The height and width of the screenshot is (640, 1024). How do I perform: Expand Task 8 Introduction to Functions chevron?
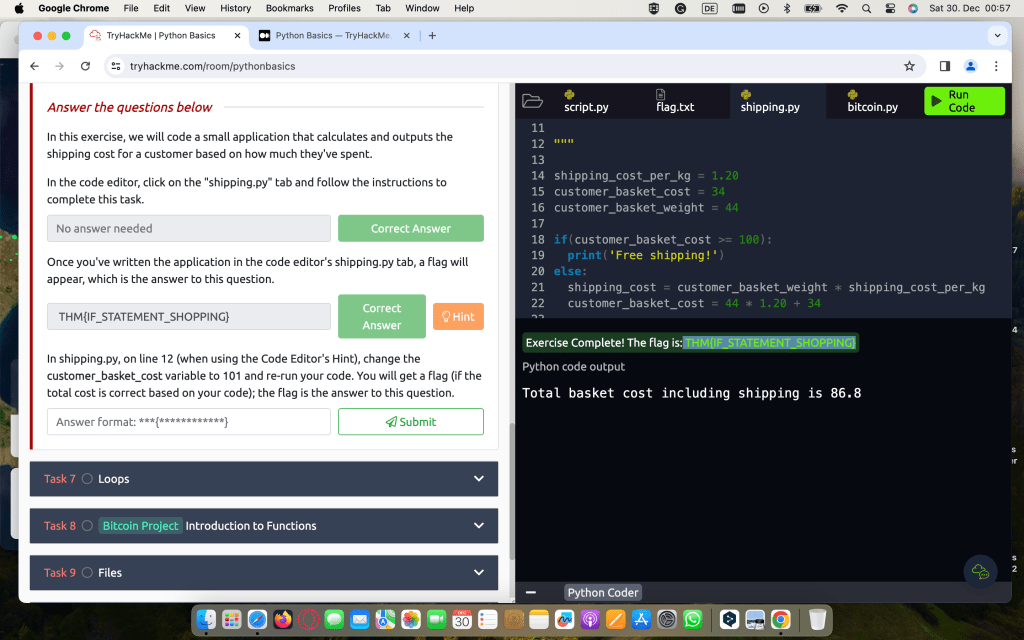pyautogui.click(x=479, y=526)
